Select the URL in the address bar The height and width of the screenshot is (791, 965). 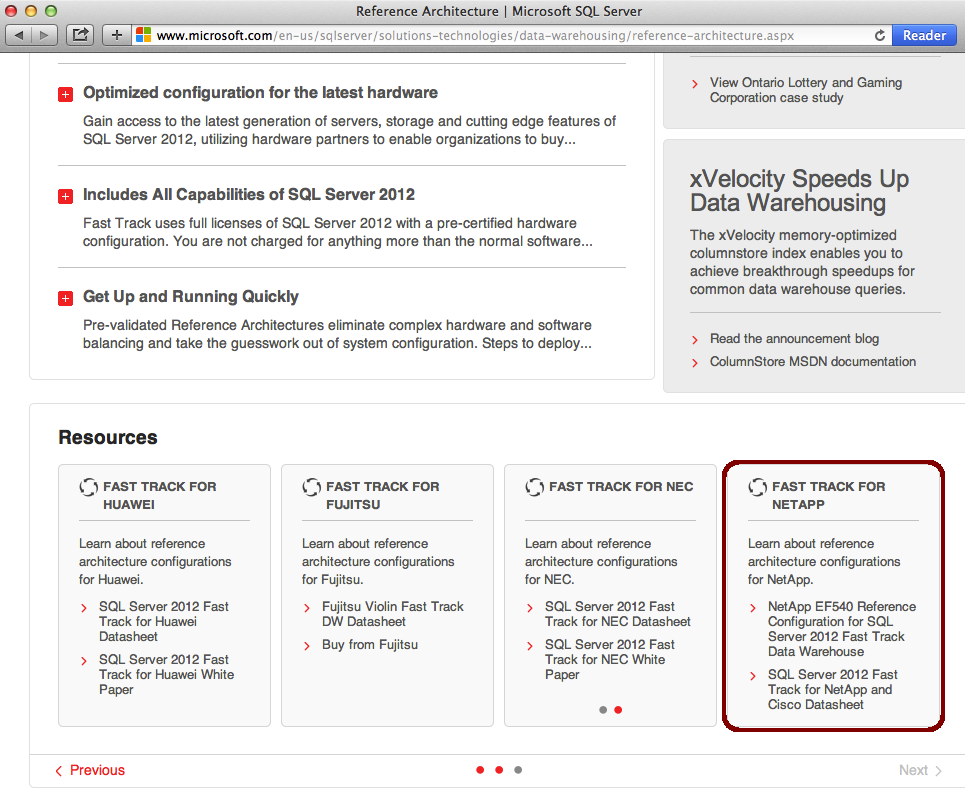pyautogui.click(x=475, y=36)
